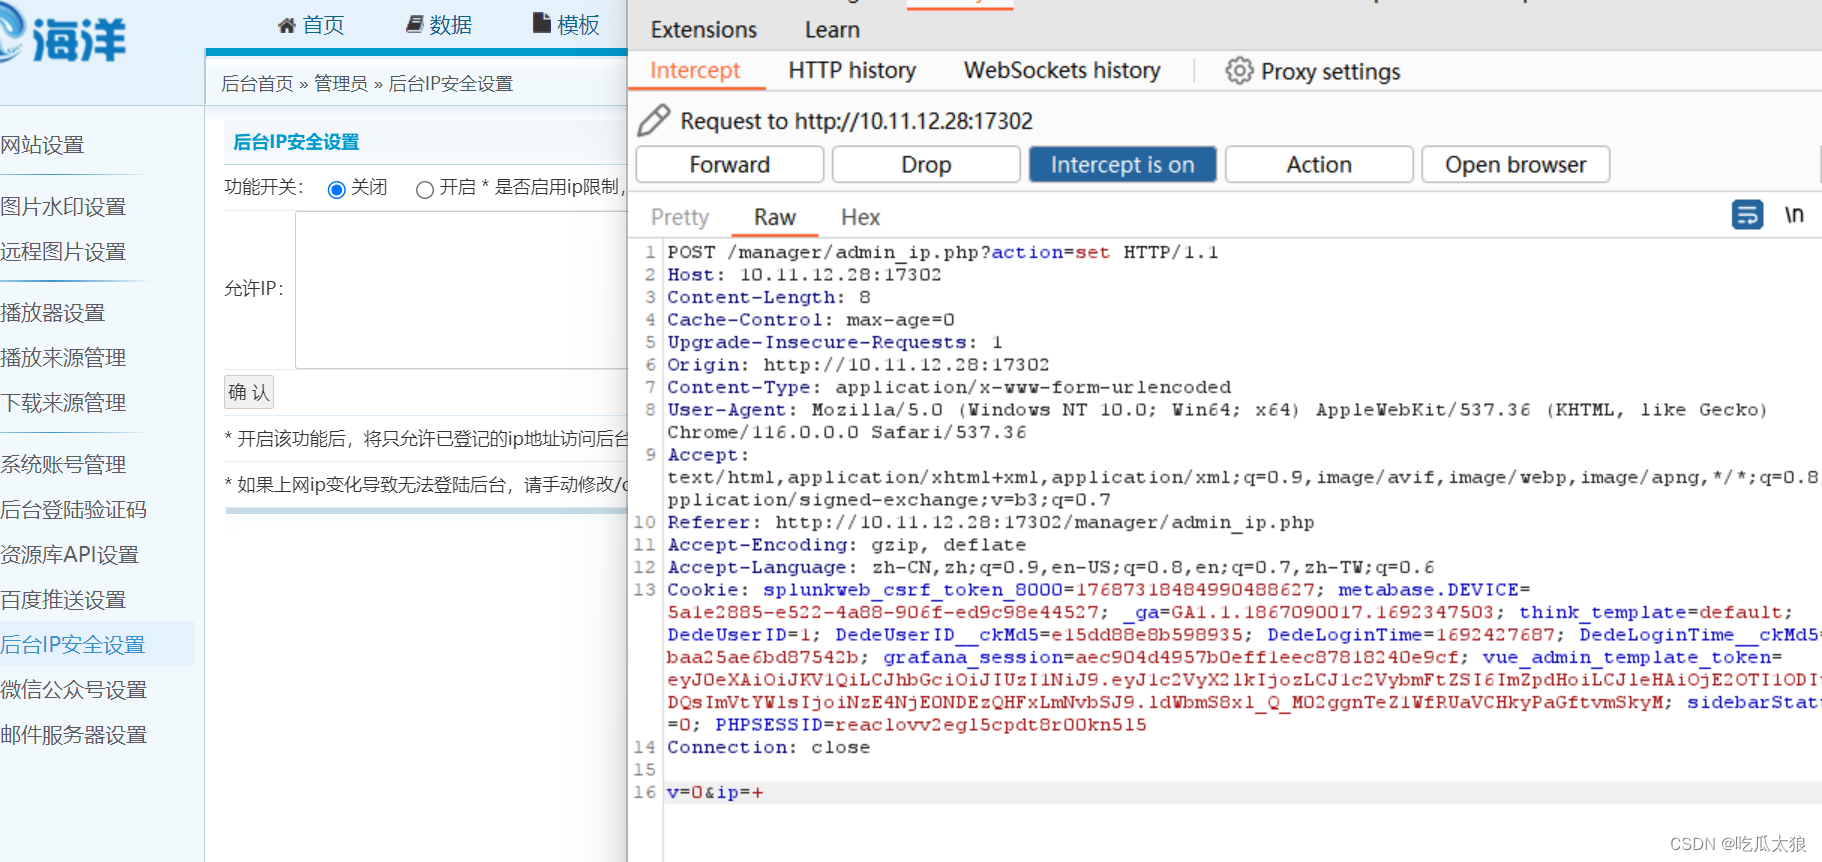Screen dimensions: 1822x862
Task: Open 系统账号管理 in the sidebar
Action: (x=63, y=465)
